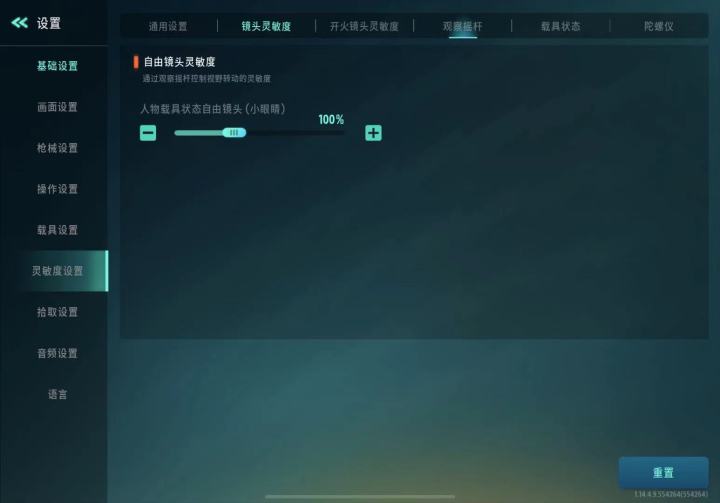
Task: Select 载具设置 in the sidebar
Action: pyautogui.click(x=57, y=230)
